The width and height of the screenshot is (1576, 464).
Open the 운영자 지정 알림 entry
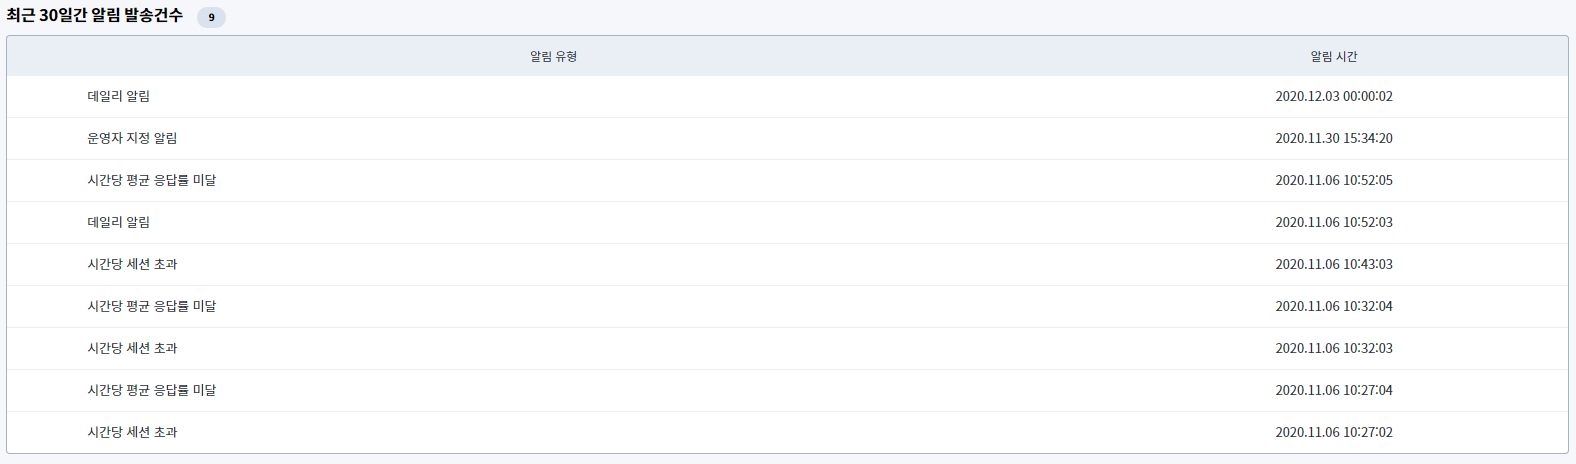tap(132, 139)
